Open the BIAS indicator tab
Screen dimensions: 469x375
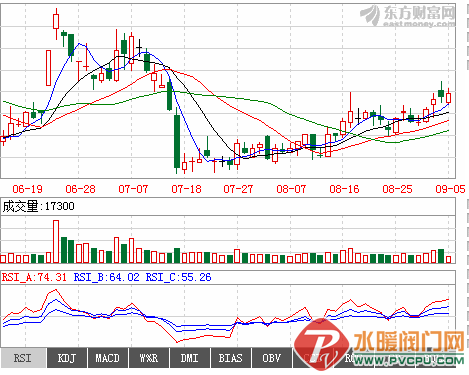click(231, 358)
